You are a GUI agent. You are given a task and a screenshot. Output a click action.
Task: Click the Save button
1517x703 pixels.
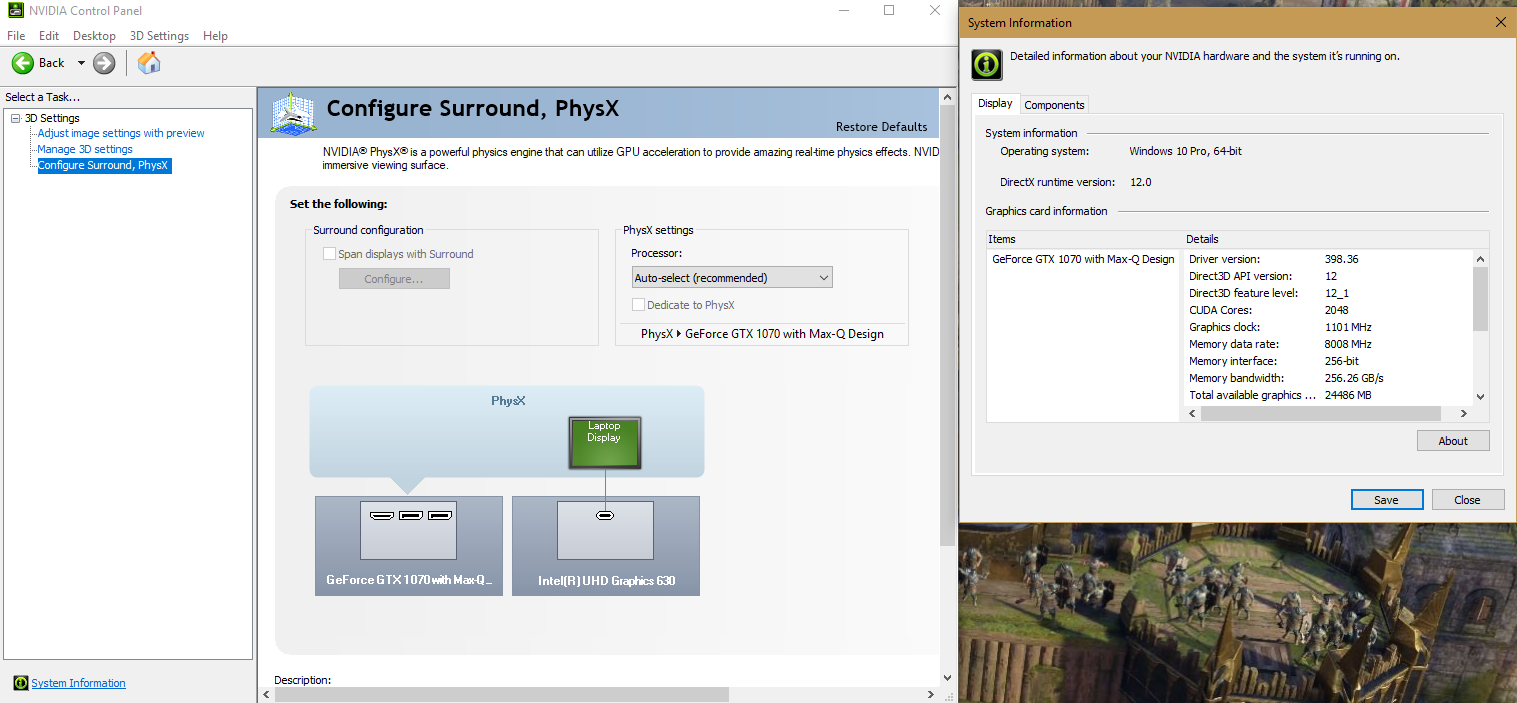(x=1385, y=500)
